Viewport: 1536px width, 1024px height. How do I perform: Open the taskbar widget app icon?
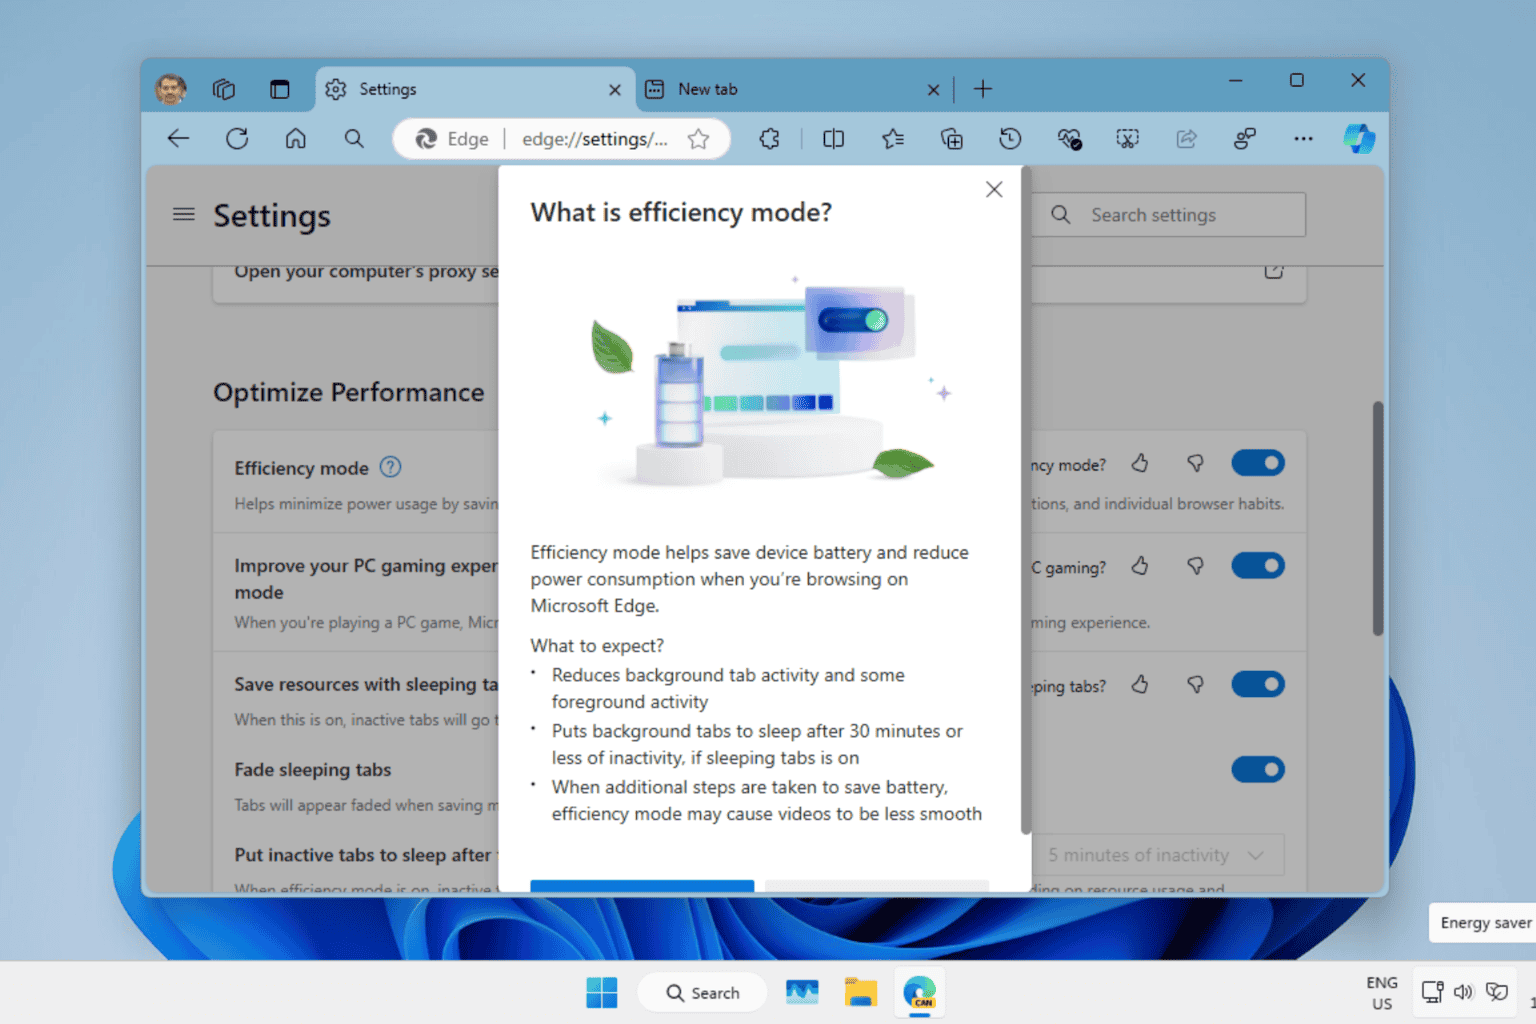tap(802, 993)
